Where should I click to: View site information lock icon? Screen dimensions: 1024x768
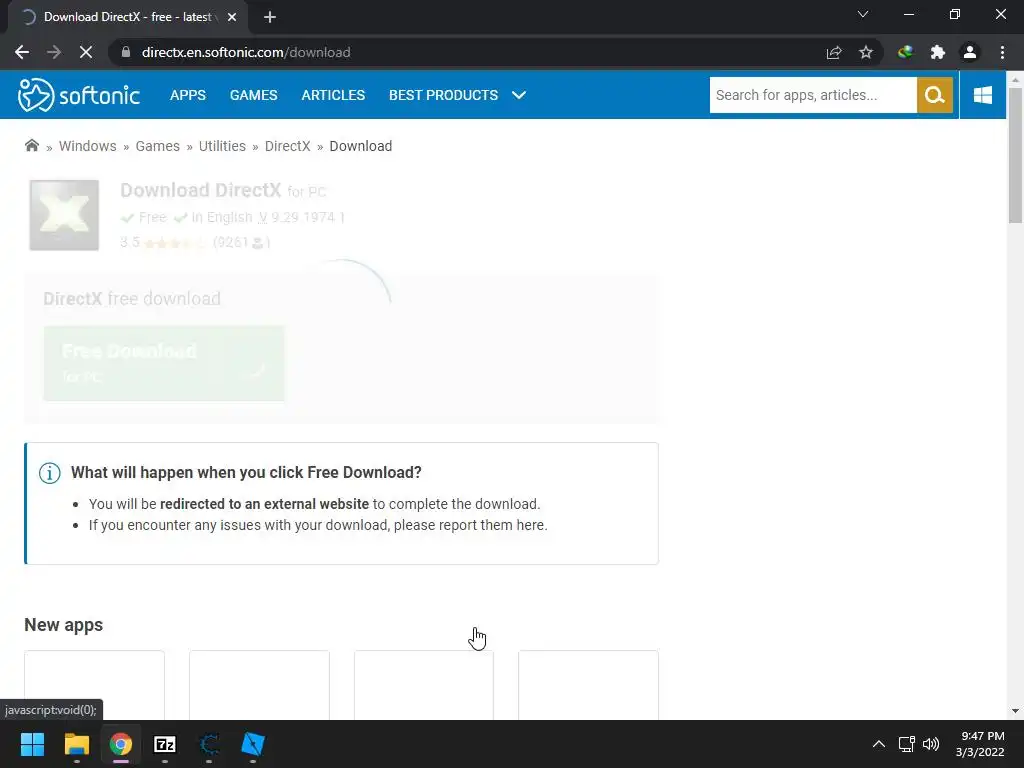point(126,52)
